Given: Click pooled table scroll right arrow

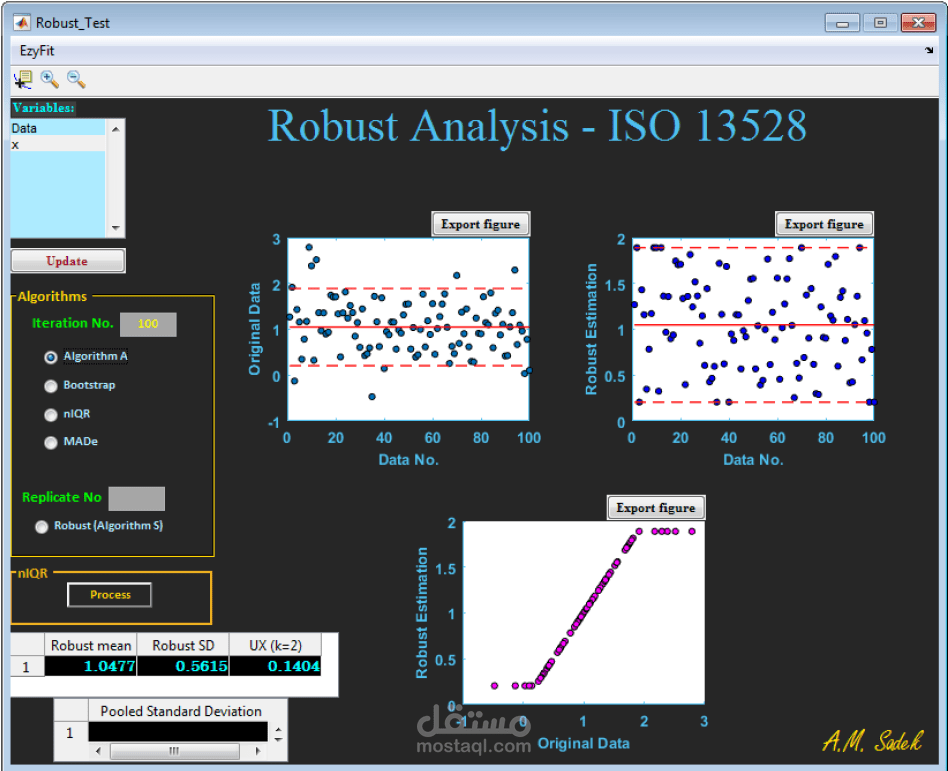Looking at the screenshot, I should (x=258, y=751).
